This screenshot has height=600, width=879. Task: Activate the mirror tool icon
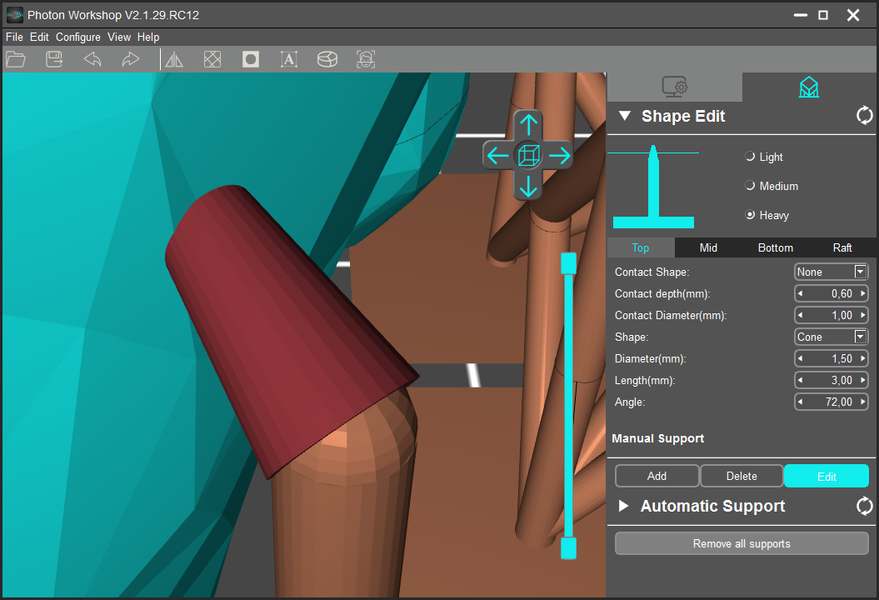(x=174, y=59)
